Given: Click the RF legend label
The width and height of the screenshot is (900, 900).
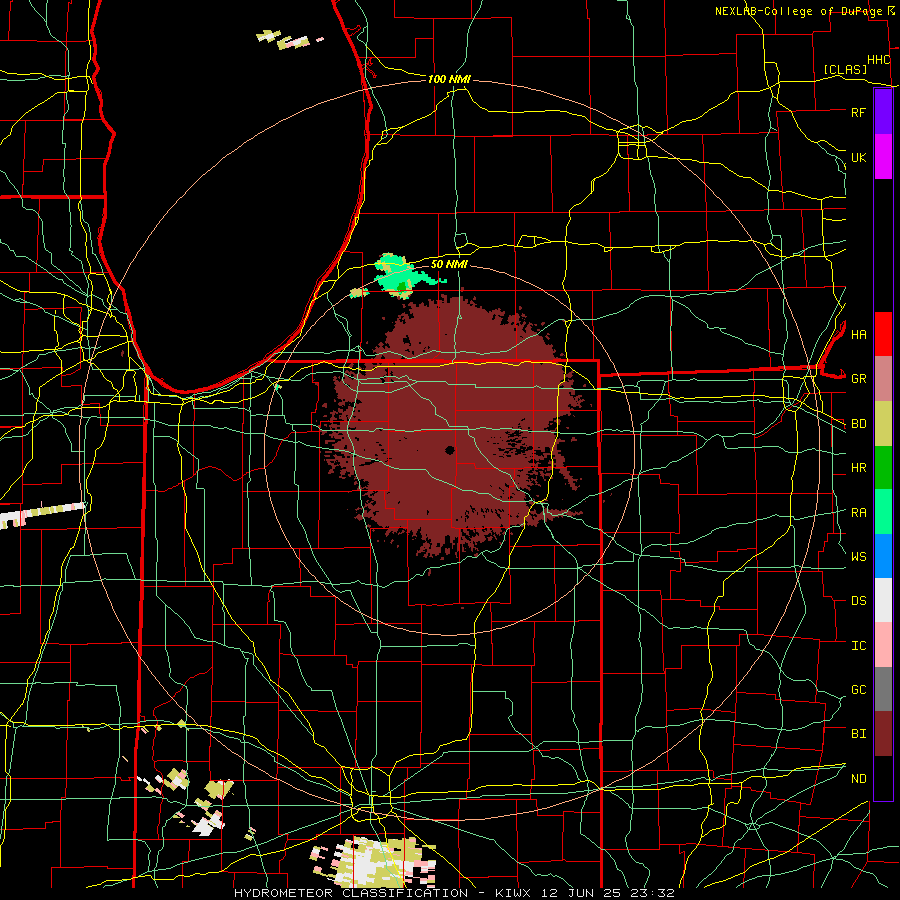Looking at the screenshot, I should pos(858,112).
